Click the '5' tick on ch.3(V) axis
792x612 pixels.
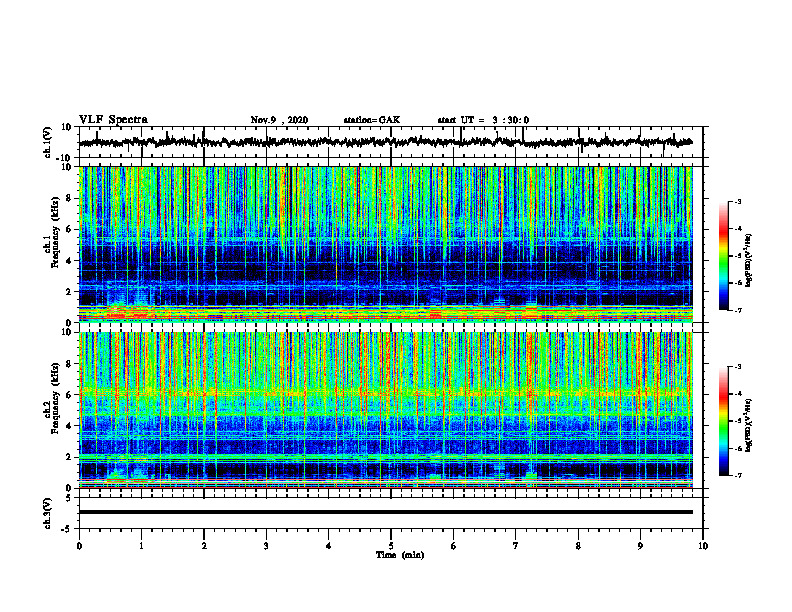(x=70, y=497)
